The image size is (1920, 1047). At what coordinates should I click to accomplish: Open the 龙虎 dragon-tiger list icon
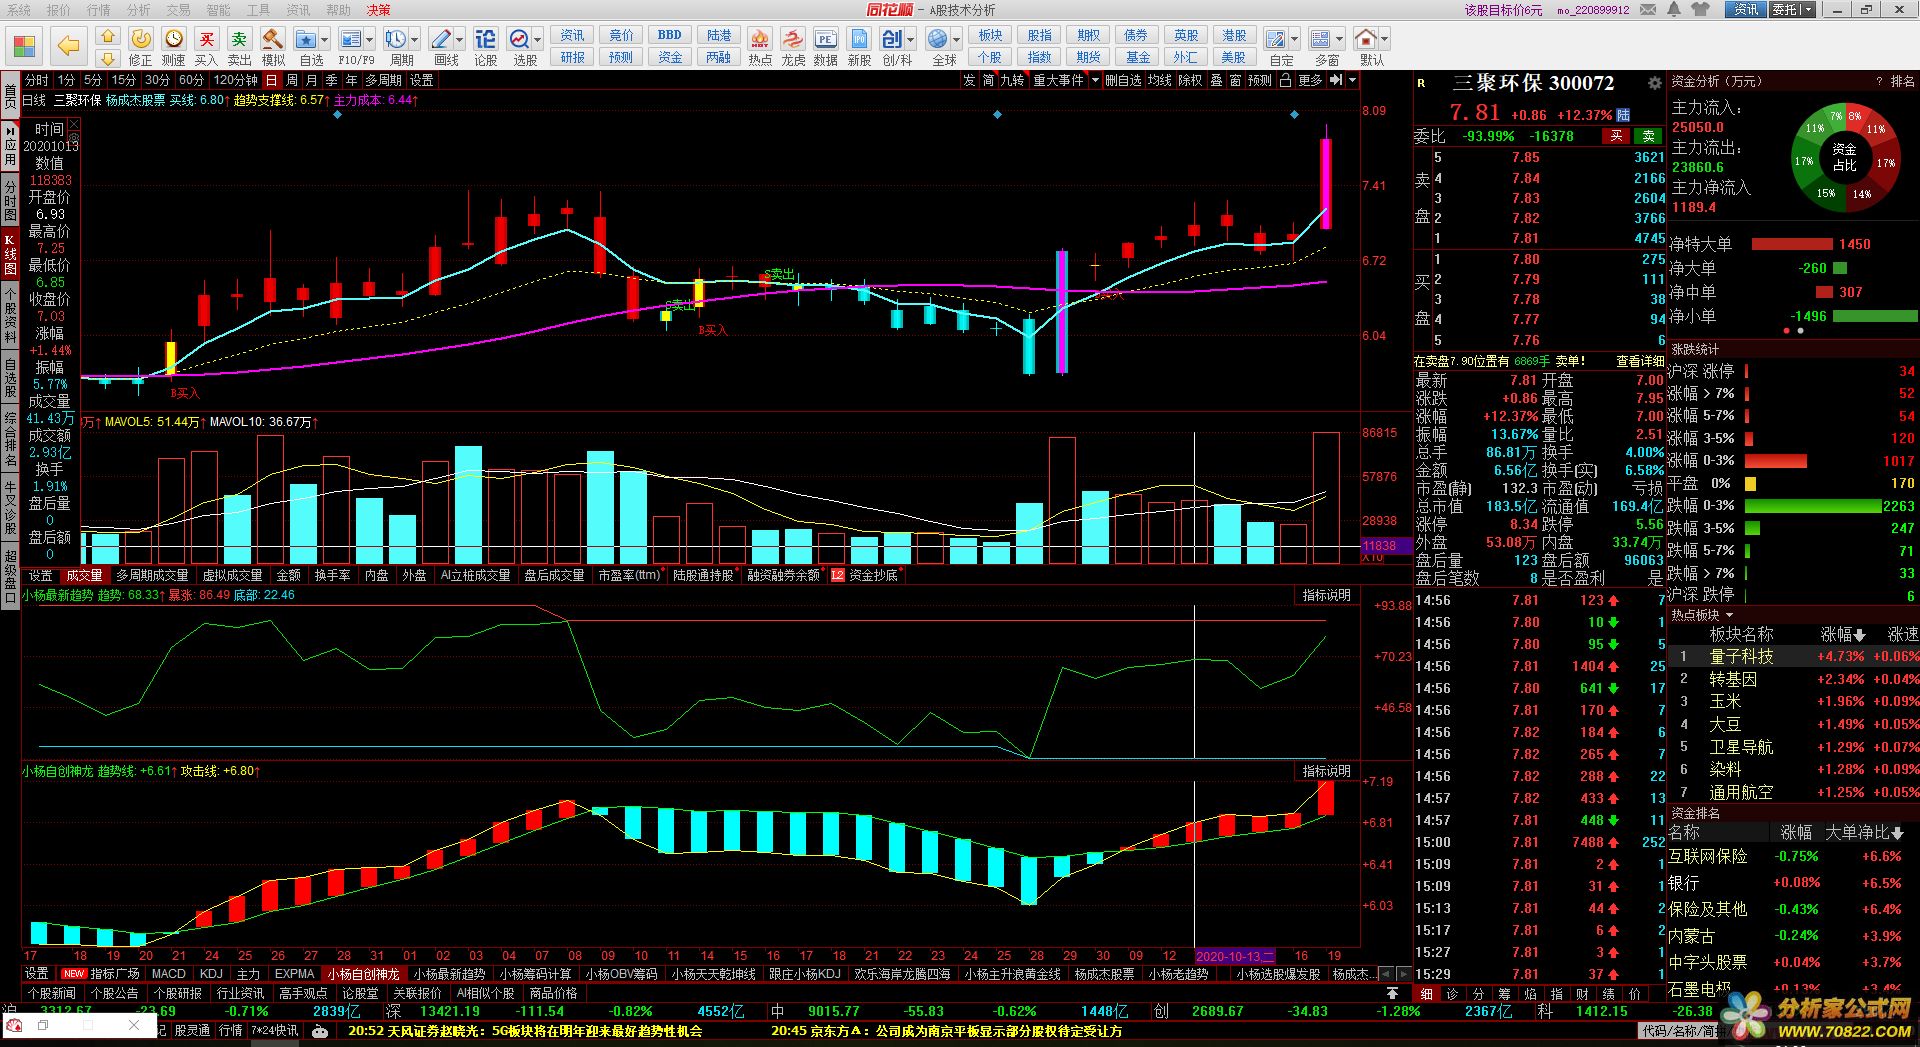(x=793, y=39)
